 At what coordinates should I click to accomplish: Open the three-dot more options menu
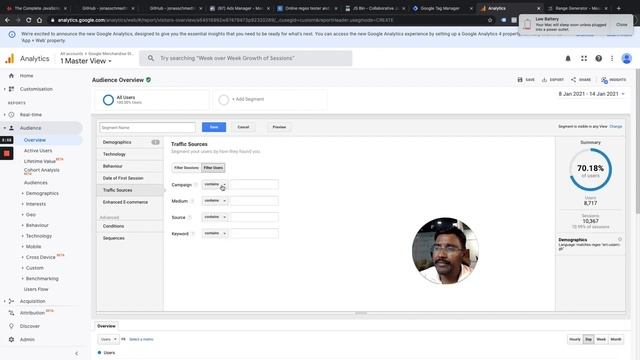612,59
